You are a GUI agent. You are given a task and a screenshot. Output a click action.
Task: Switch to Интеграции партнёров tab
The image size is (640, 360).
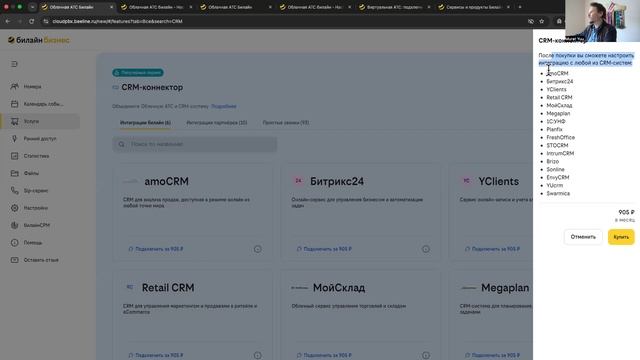click(217, 122)
